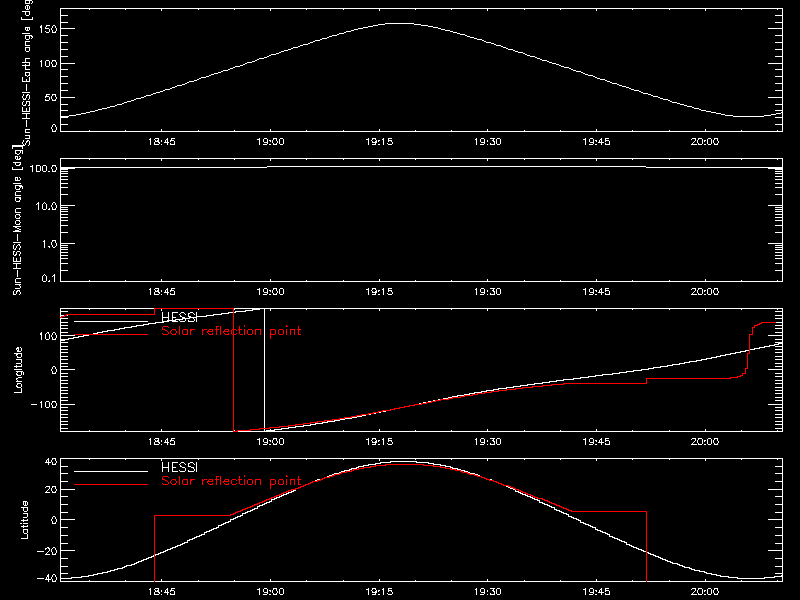The height and width of the screenshot is (600, 800).
Task: Click the 19:00 tick label of Longitude panel
Action: [x=270, y=442]
